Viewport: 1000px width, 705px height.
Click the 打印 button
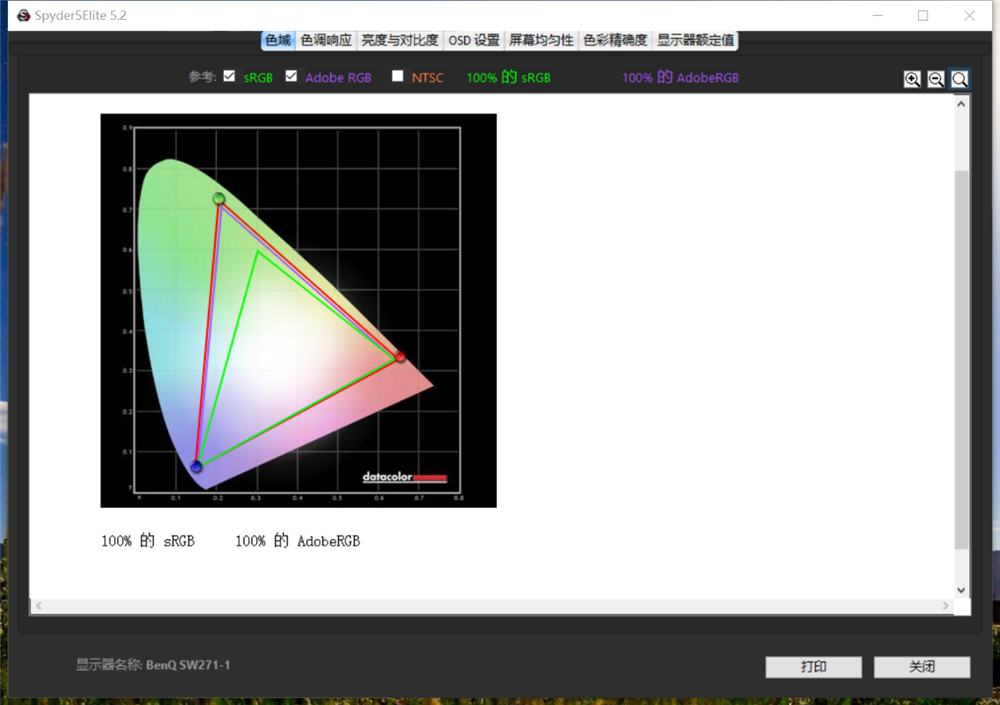tap(813, 667)
